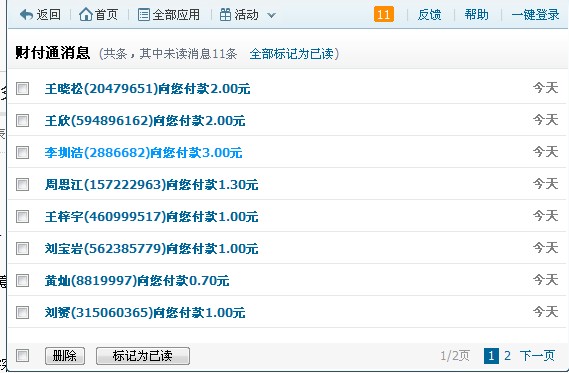This screenshot has height=373, width=569.
Task: Click the 删除 delete button
Action: (x=65, y=356)
